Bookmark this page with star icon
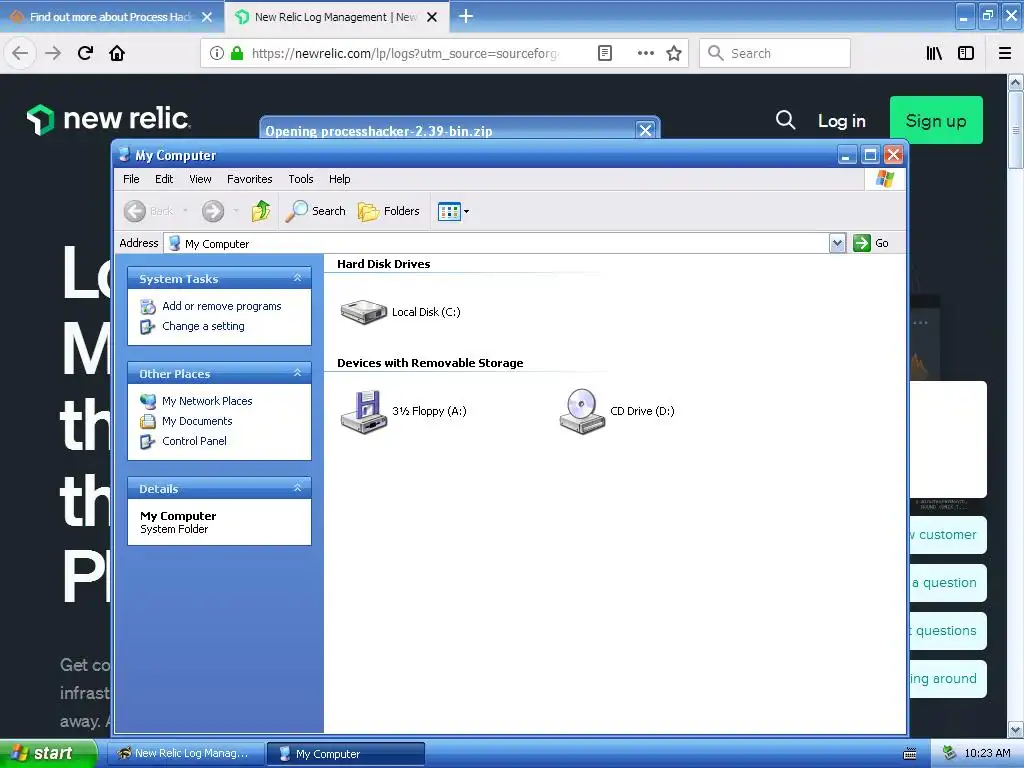 [x=674, y=53]
